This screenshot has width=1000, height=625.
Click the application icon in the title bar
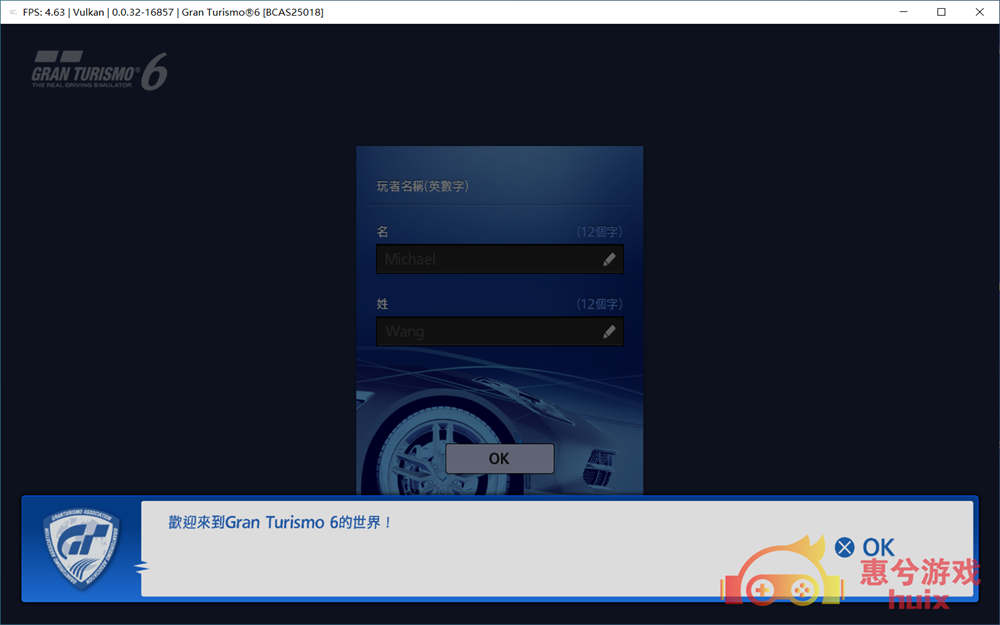[11, 12]
